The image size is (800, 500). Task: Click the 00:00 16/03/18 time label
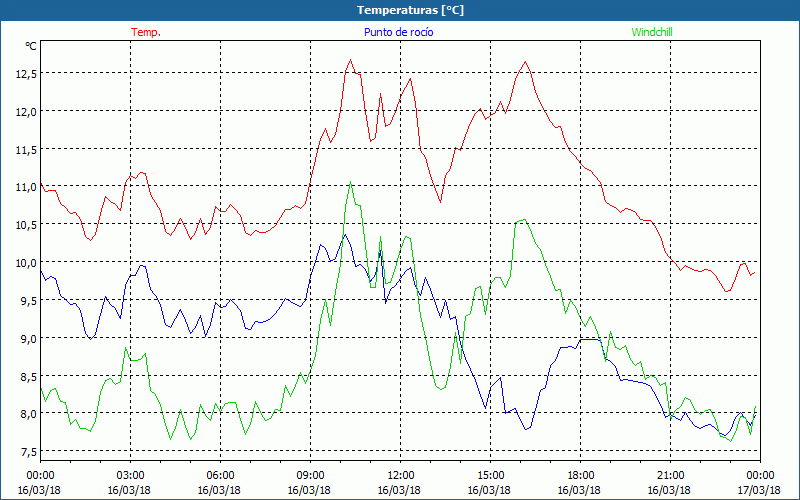pyautogui.click(x=39, y=483)
